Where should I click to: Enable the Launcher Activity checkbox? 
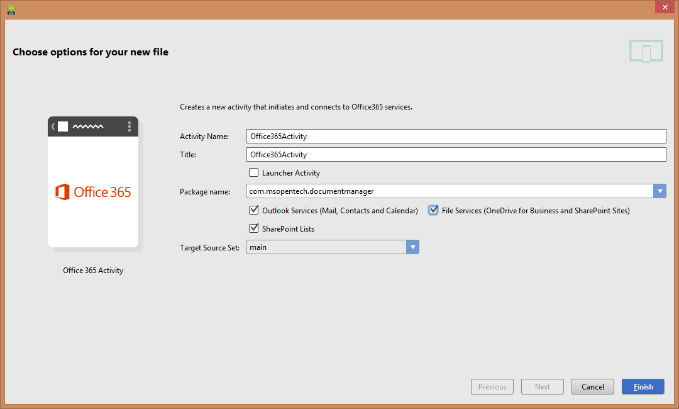pyautogui.click(x=254, y=172)
